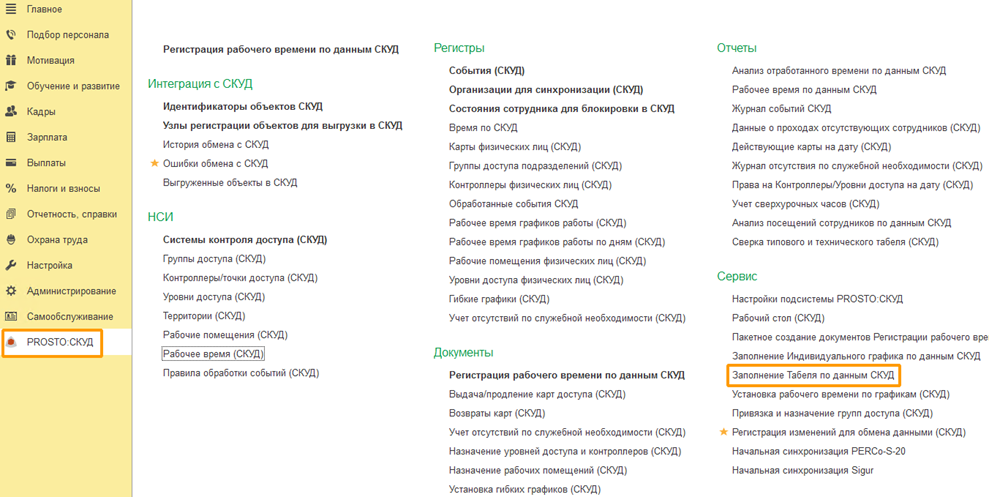The width and height of the screenshot is (989, 497).
Task: Click the gift icon next to Мотивация
Action: (11, 60)
